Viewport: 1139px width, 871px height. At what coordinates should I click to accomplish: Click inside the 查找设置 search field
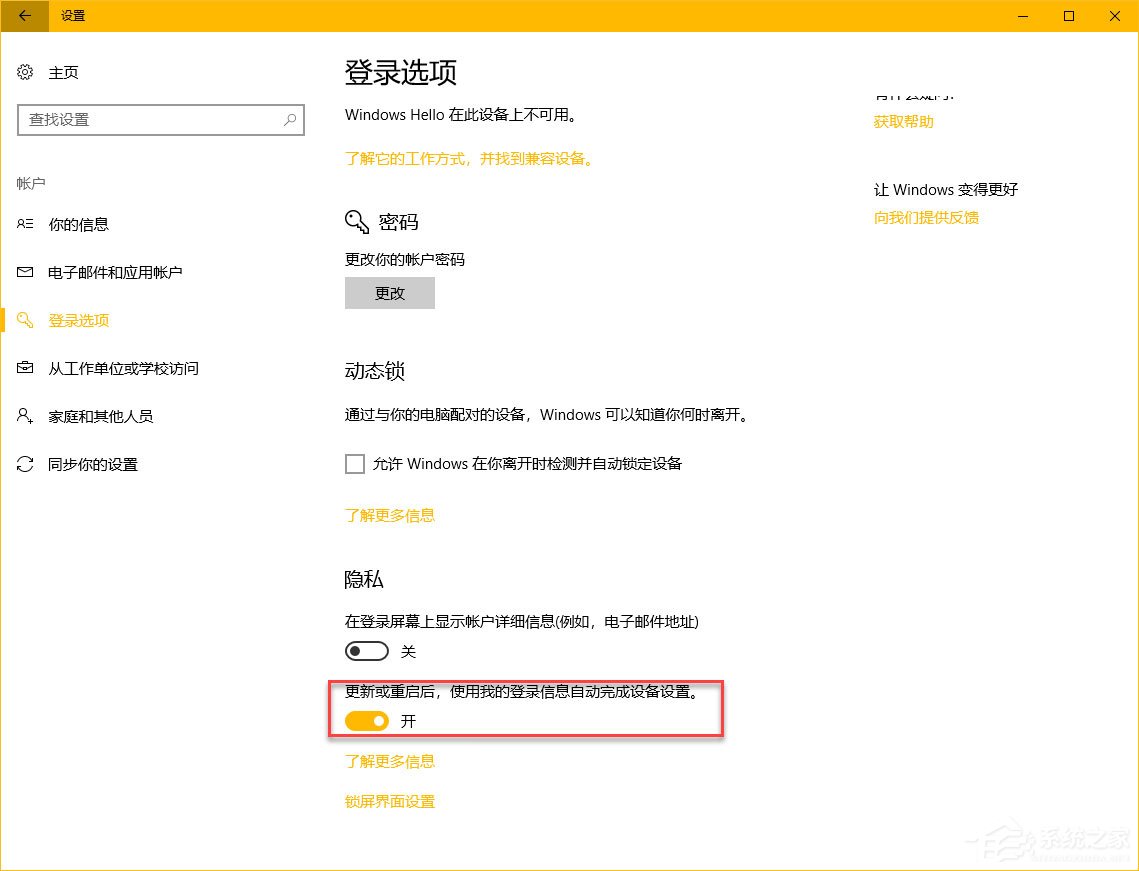pyautogui.click(x=160, y=120)
